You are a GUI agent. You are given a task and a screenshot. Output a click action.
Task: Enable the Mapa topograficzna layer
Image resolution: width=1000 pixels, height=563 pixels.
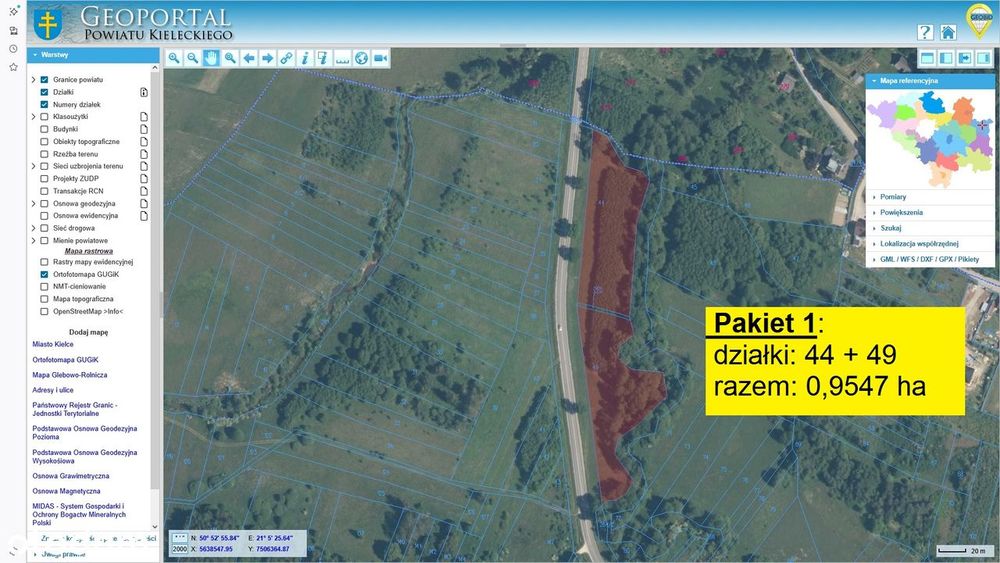[x=44, y=299]
